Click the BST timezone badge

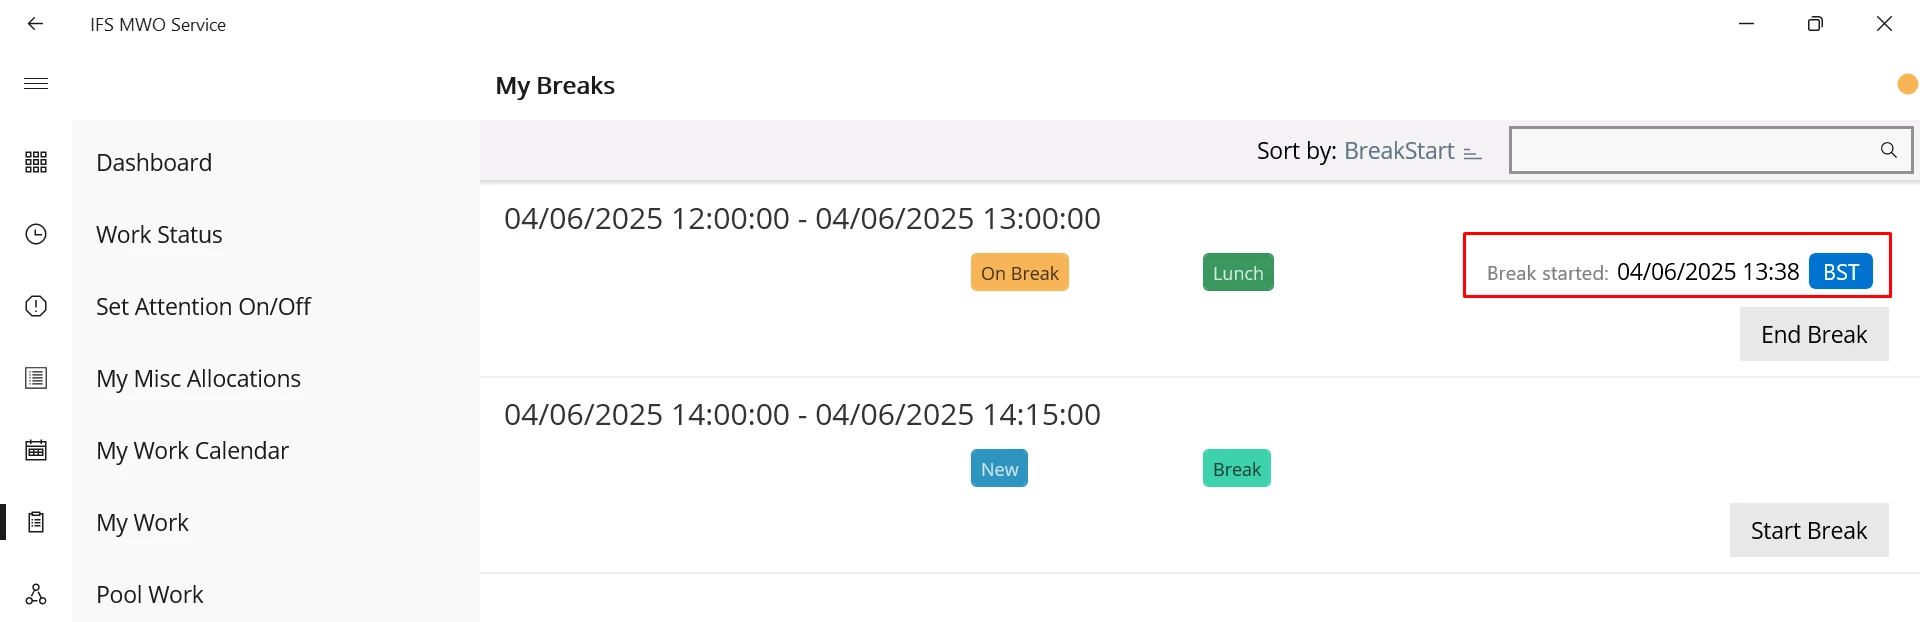pyautogui.click(x=1840, y=272)
